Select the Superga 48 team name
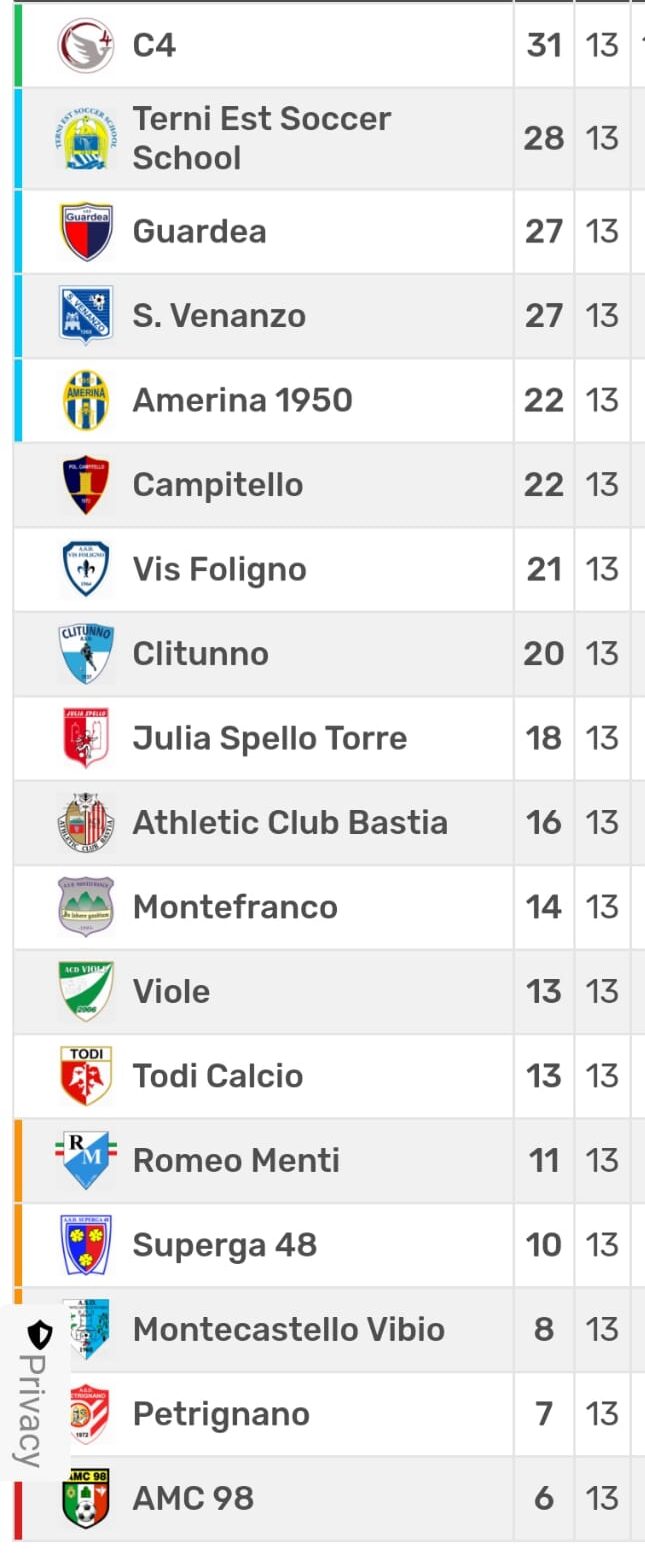The height and width of the screenshot is (1566, 645). point(225,1245)
